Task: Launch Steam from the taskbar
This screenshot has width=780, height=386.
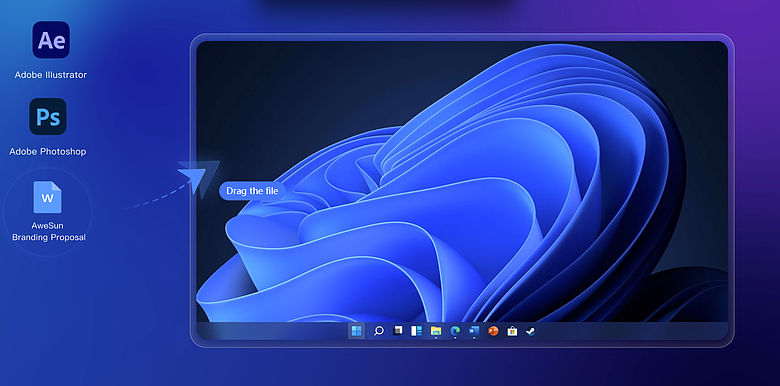Action: (x=531, y=331)
